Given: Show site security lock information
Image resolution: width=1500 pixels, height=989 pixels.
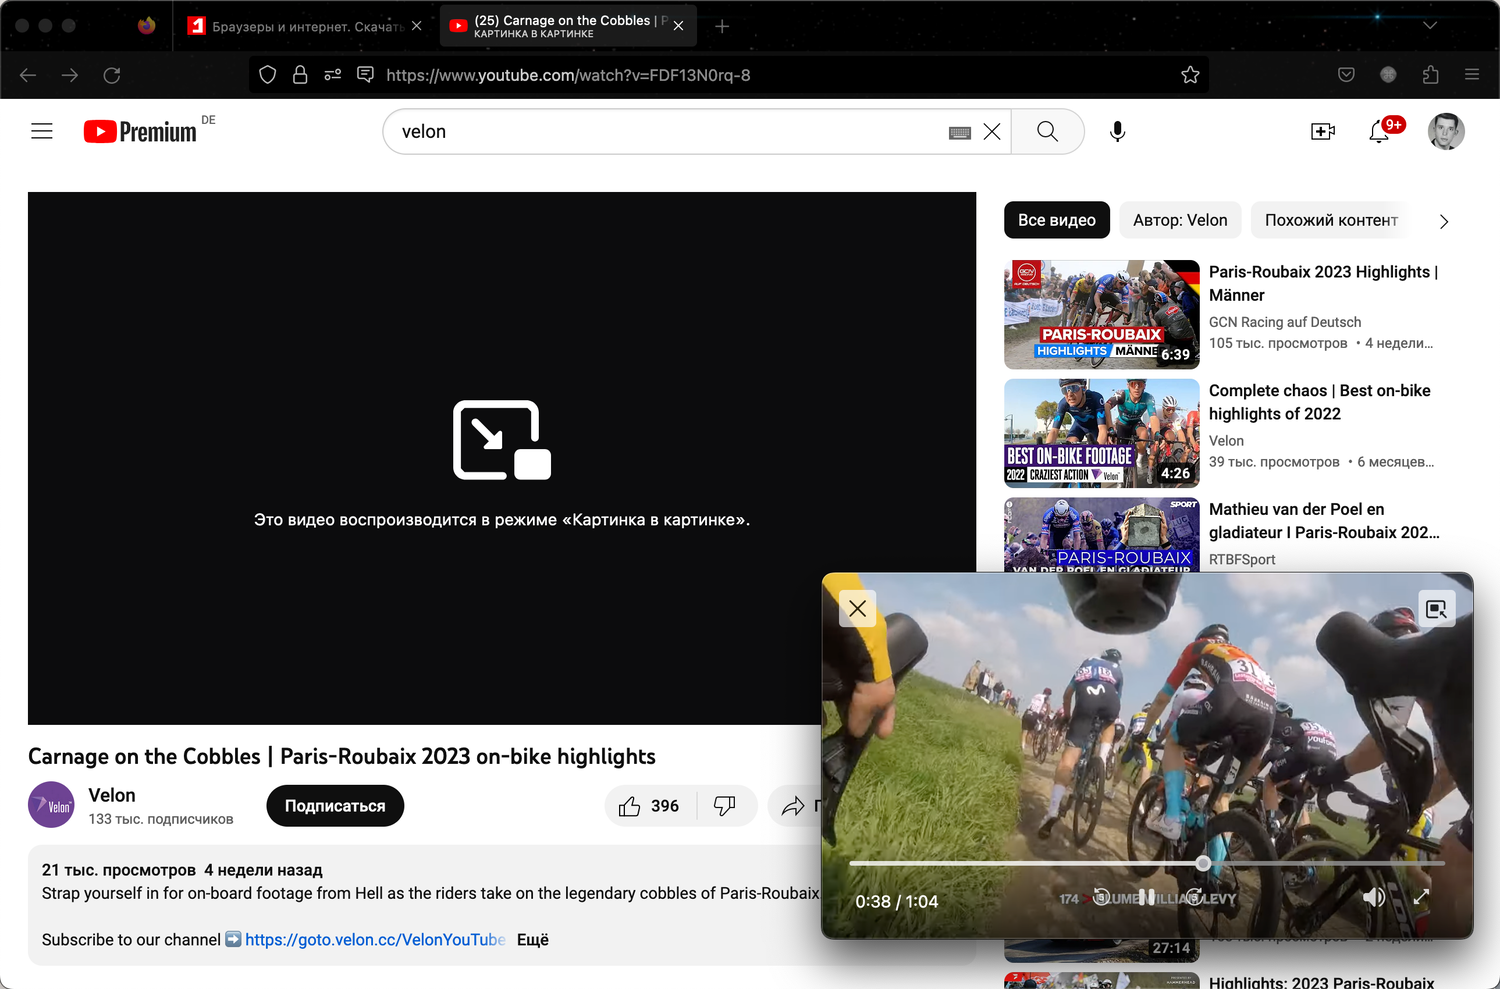Looking at the screenshot, I should (x=300, y=75).
